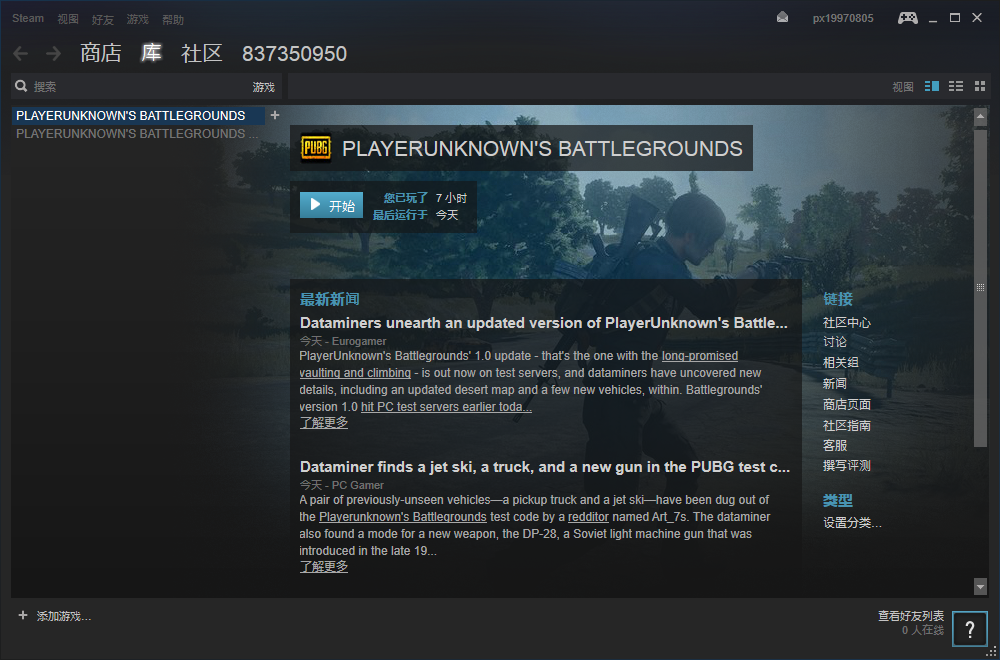Viewport: 1000px width, 660px height.
Task: Click 了解更多 under the PC Gamer article
Action: pos(324,566)
